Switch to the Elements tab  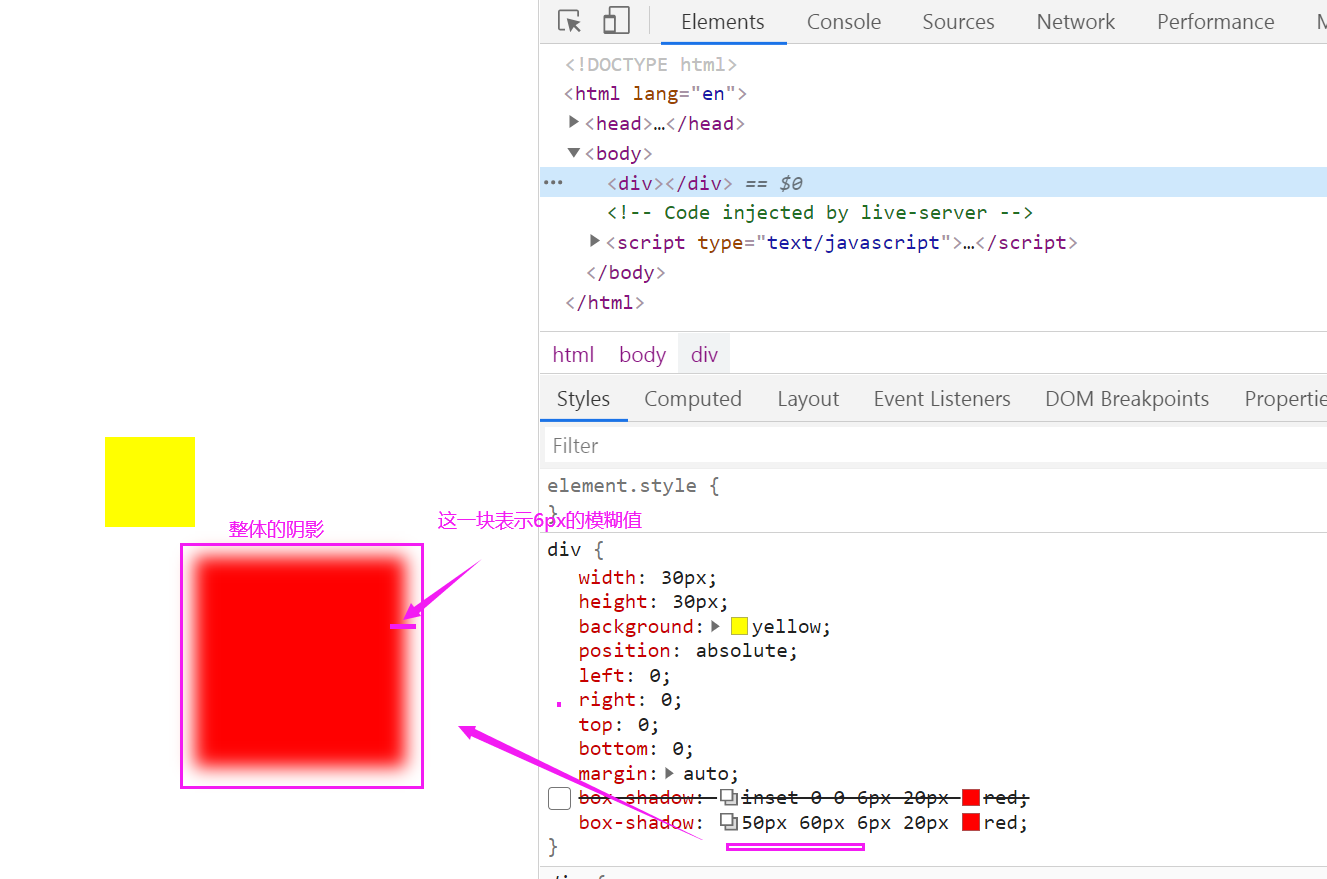723,22
